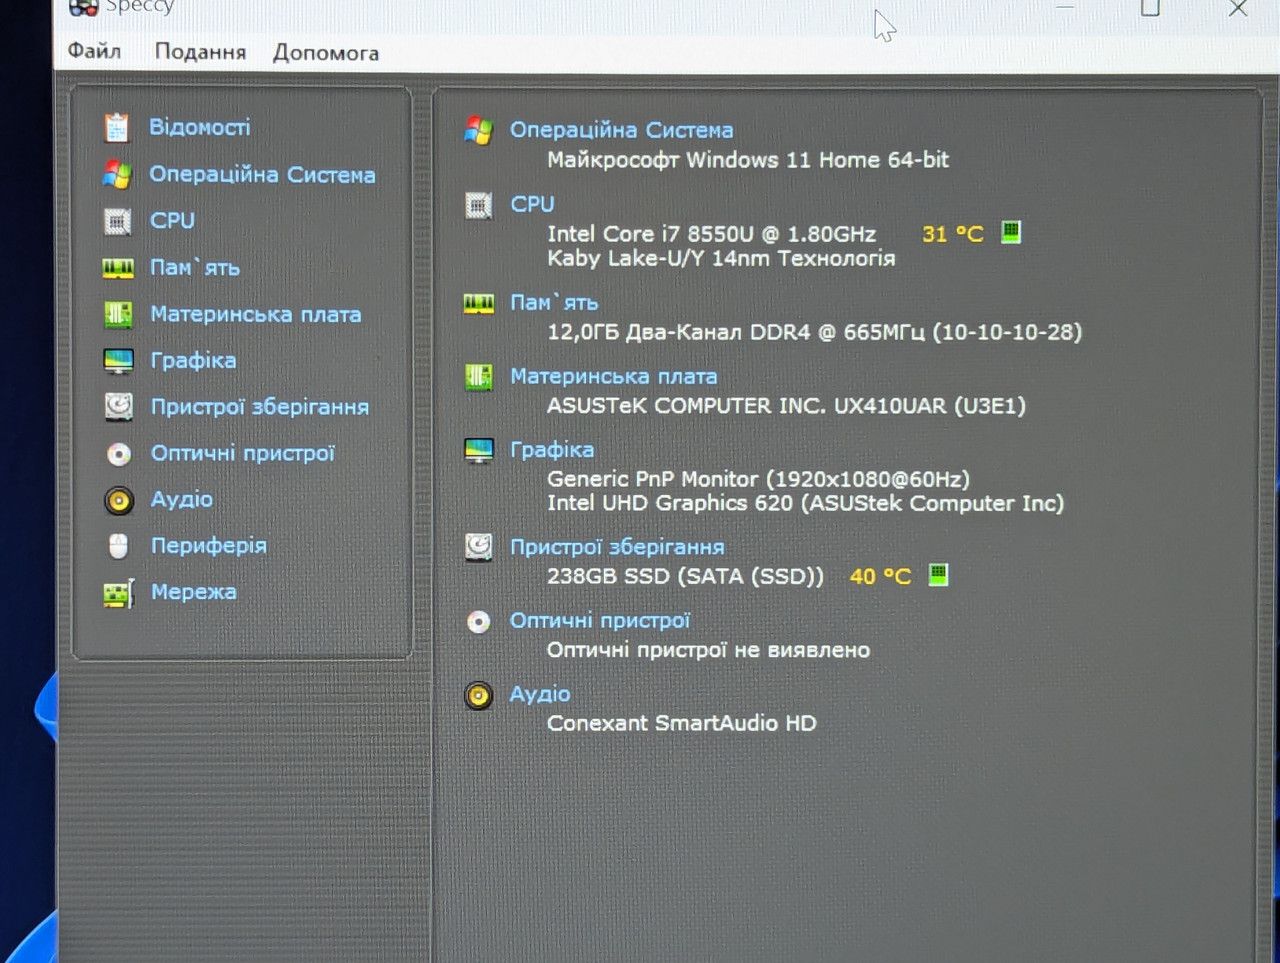The height and width of the screenshot is (963, 1280).
Task: Click the Відомості clipboard icon in sidebar
Action: pos(117,128)
